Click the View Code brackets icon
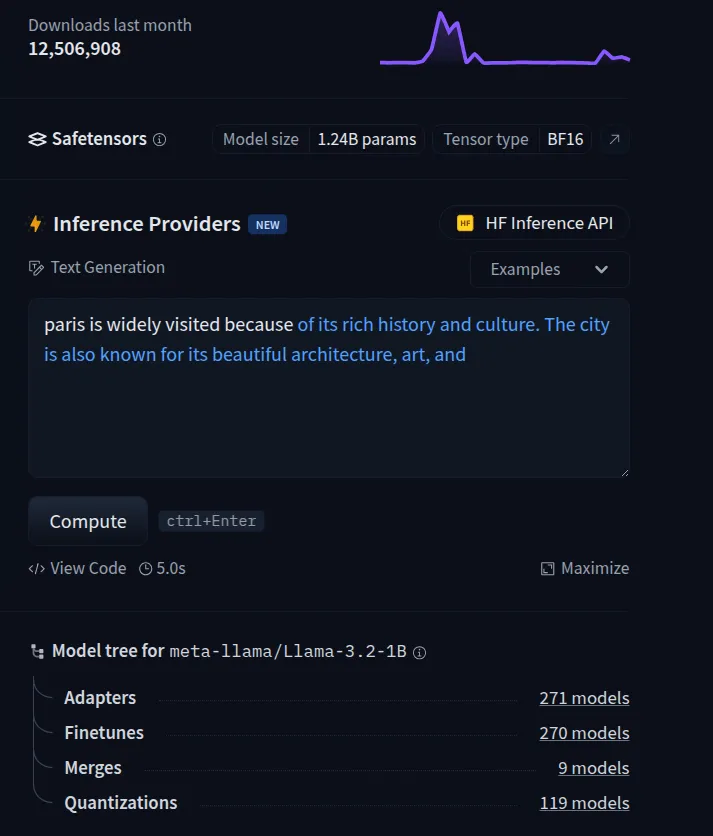713x836 pixels. point(37,569)
